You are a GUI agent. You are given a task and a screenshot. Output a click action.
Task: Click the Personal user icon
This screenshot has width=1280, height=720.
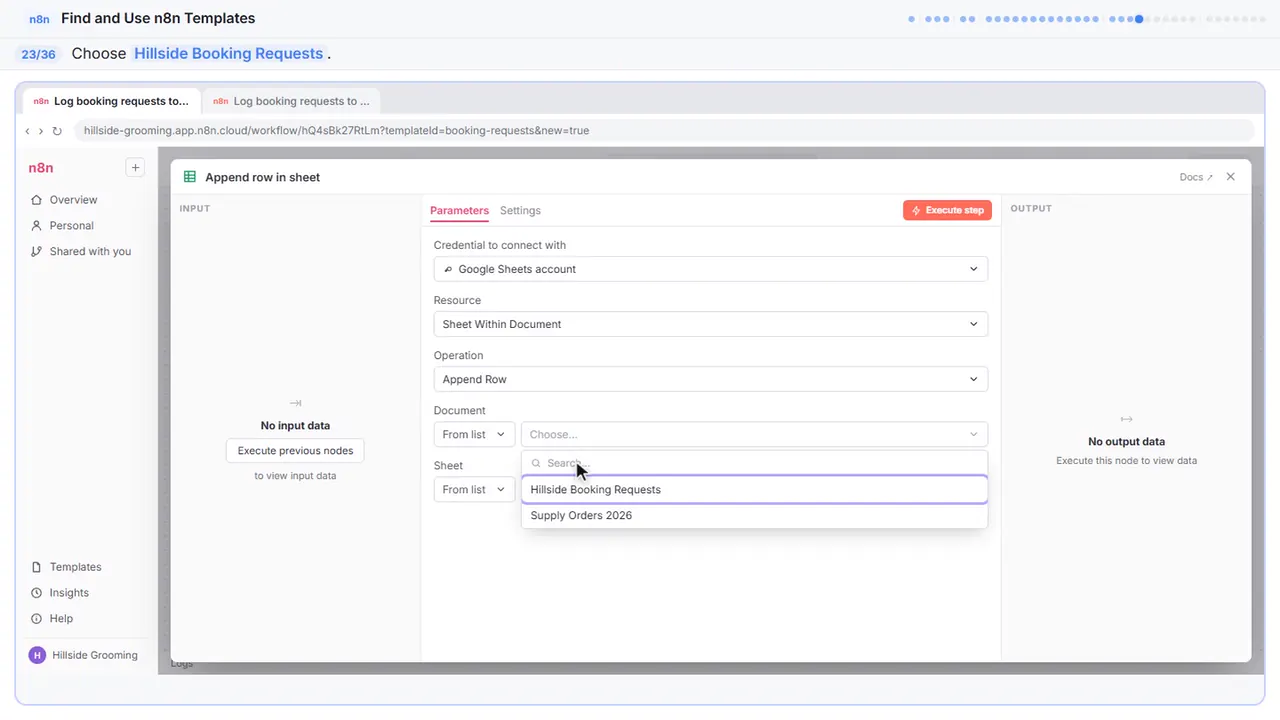37,226
